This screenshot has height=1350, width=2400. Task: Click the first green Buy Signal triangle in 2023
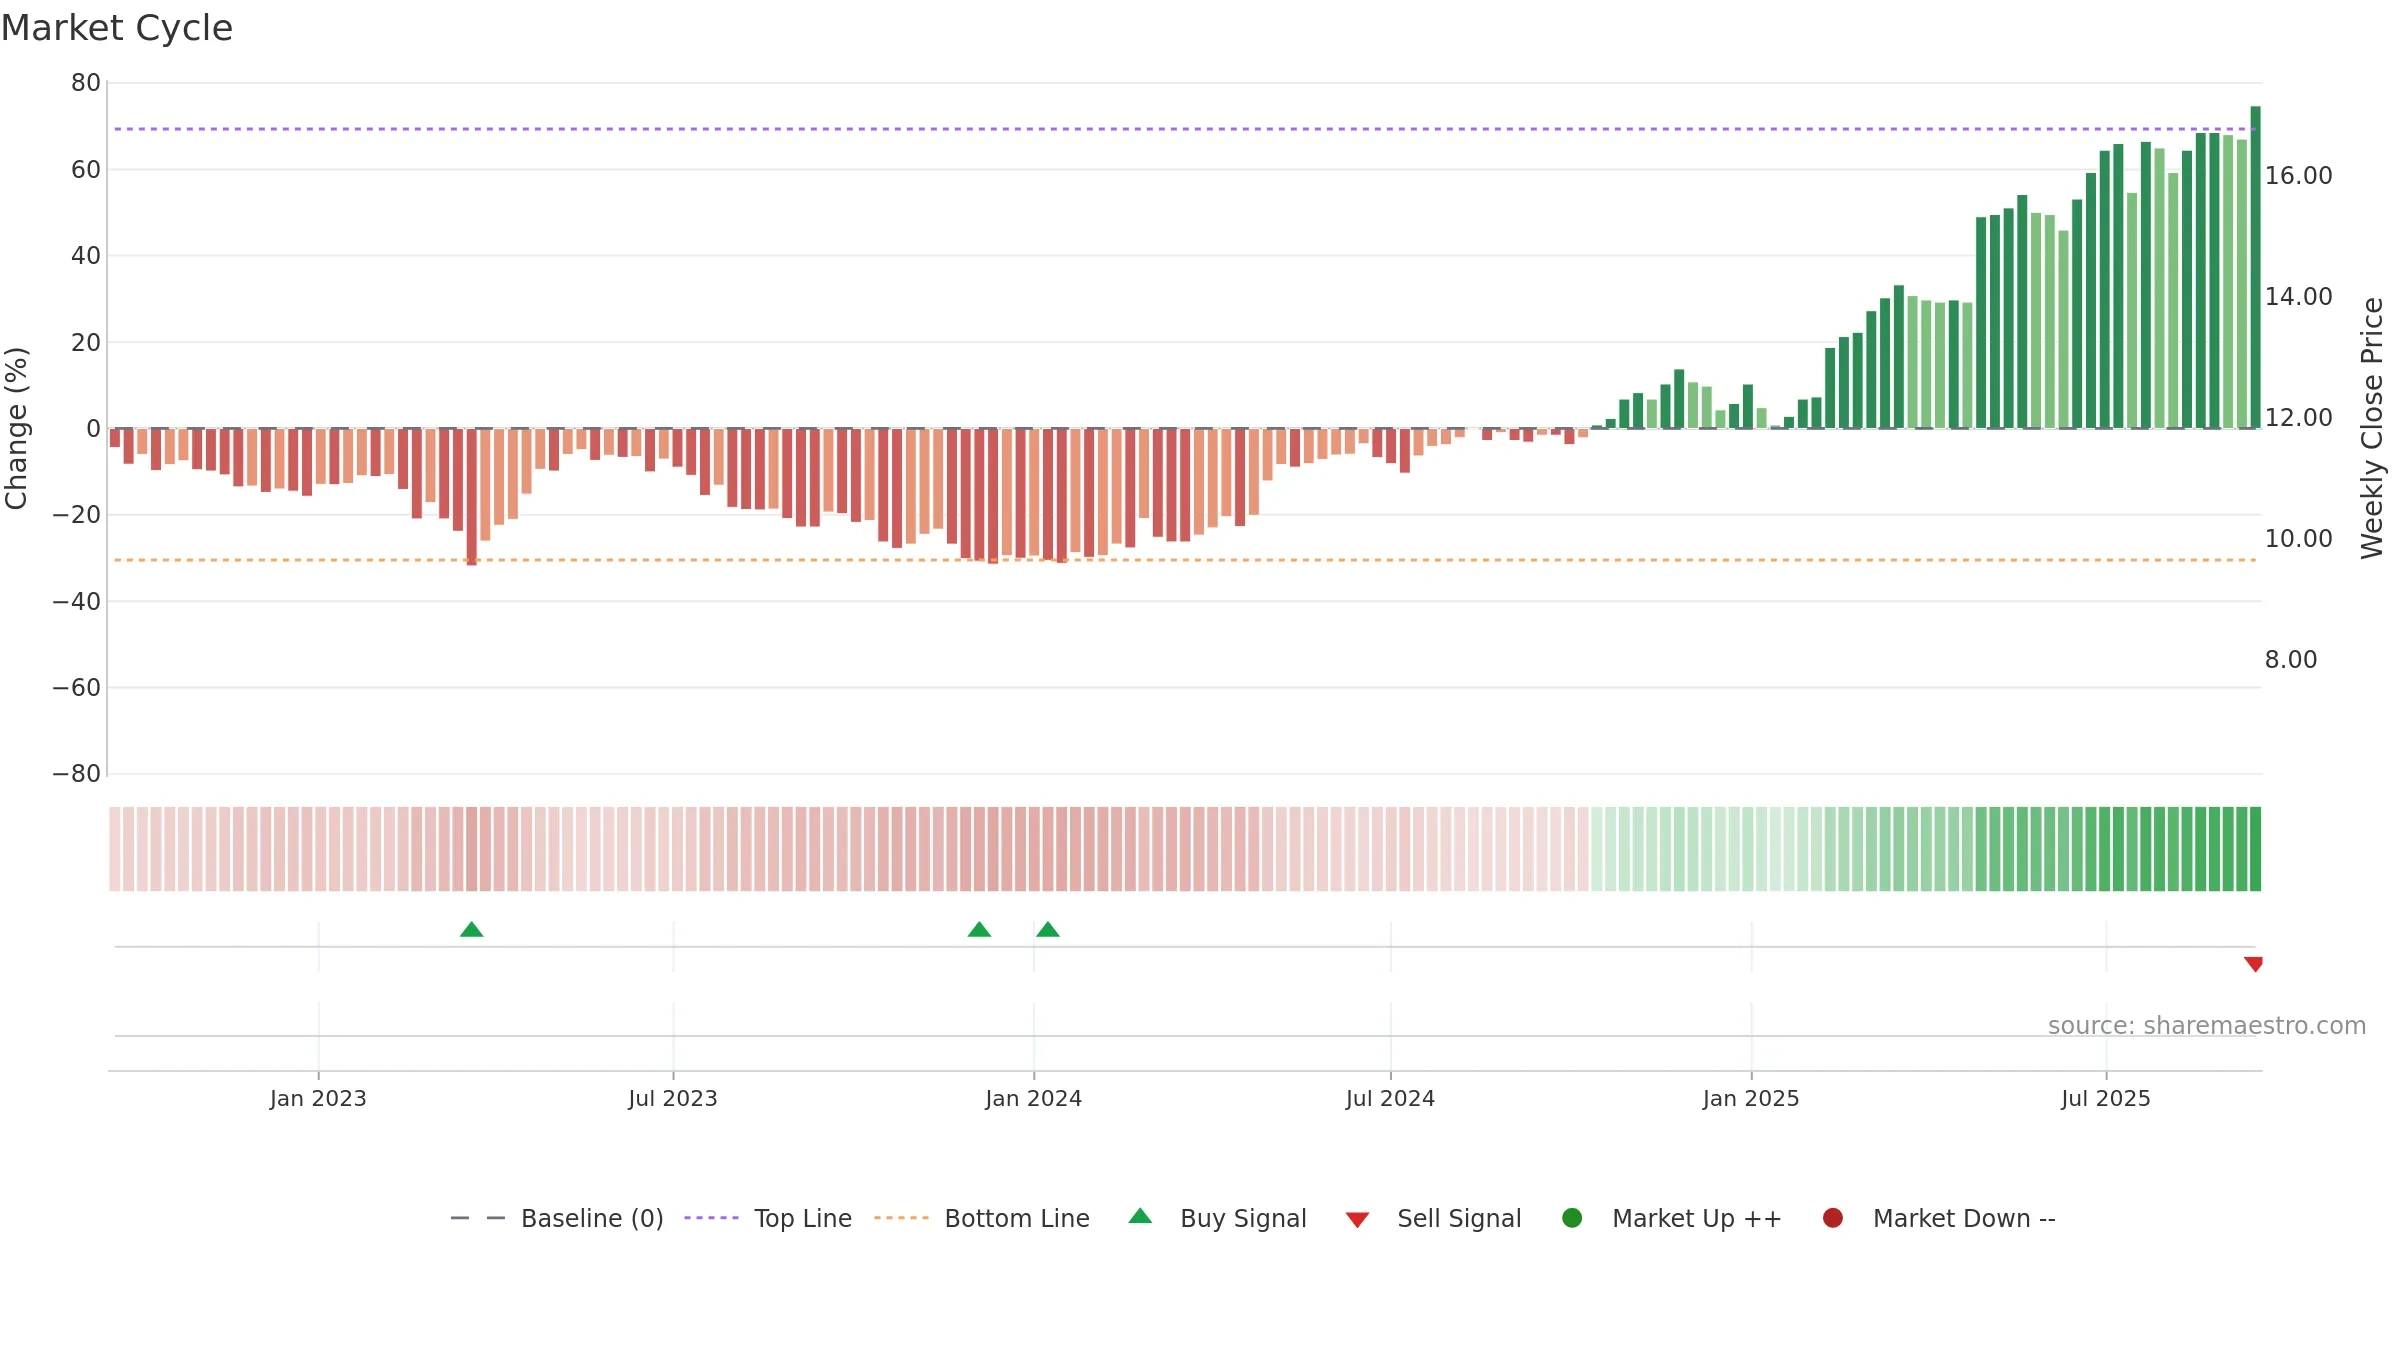(x=471, y=930)
